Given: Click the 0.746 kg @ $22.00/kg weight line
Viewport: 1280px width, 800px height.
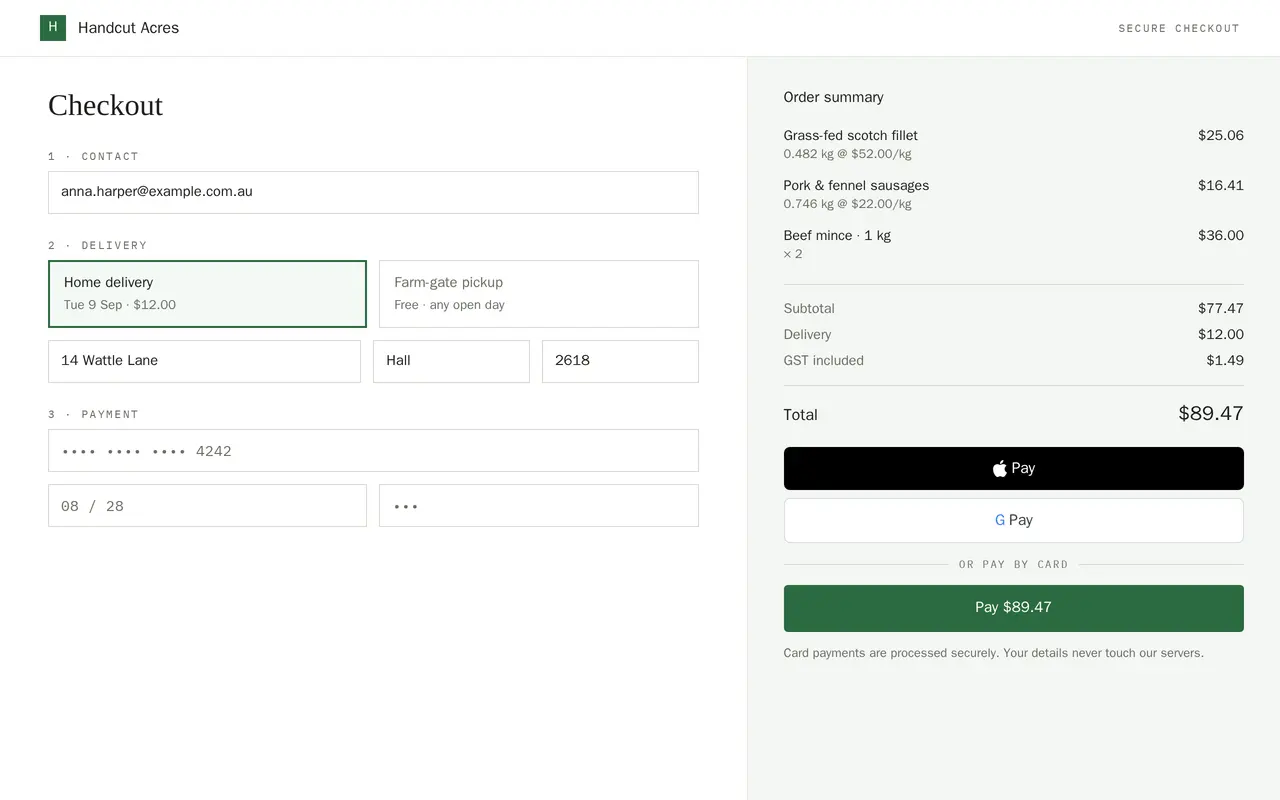Looking at the screenshot, I should [x=847, y=204].
